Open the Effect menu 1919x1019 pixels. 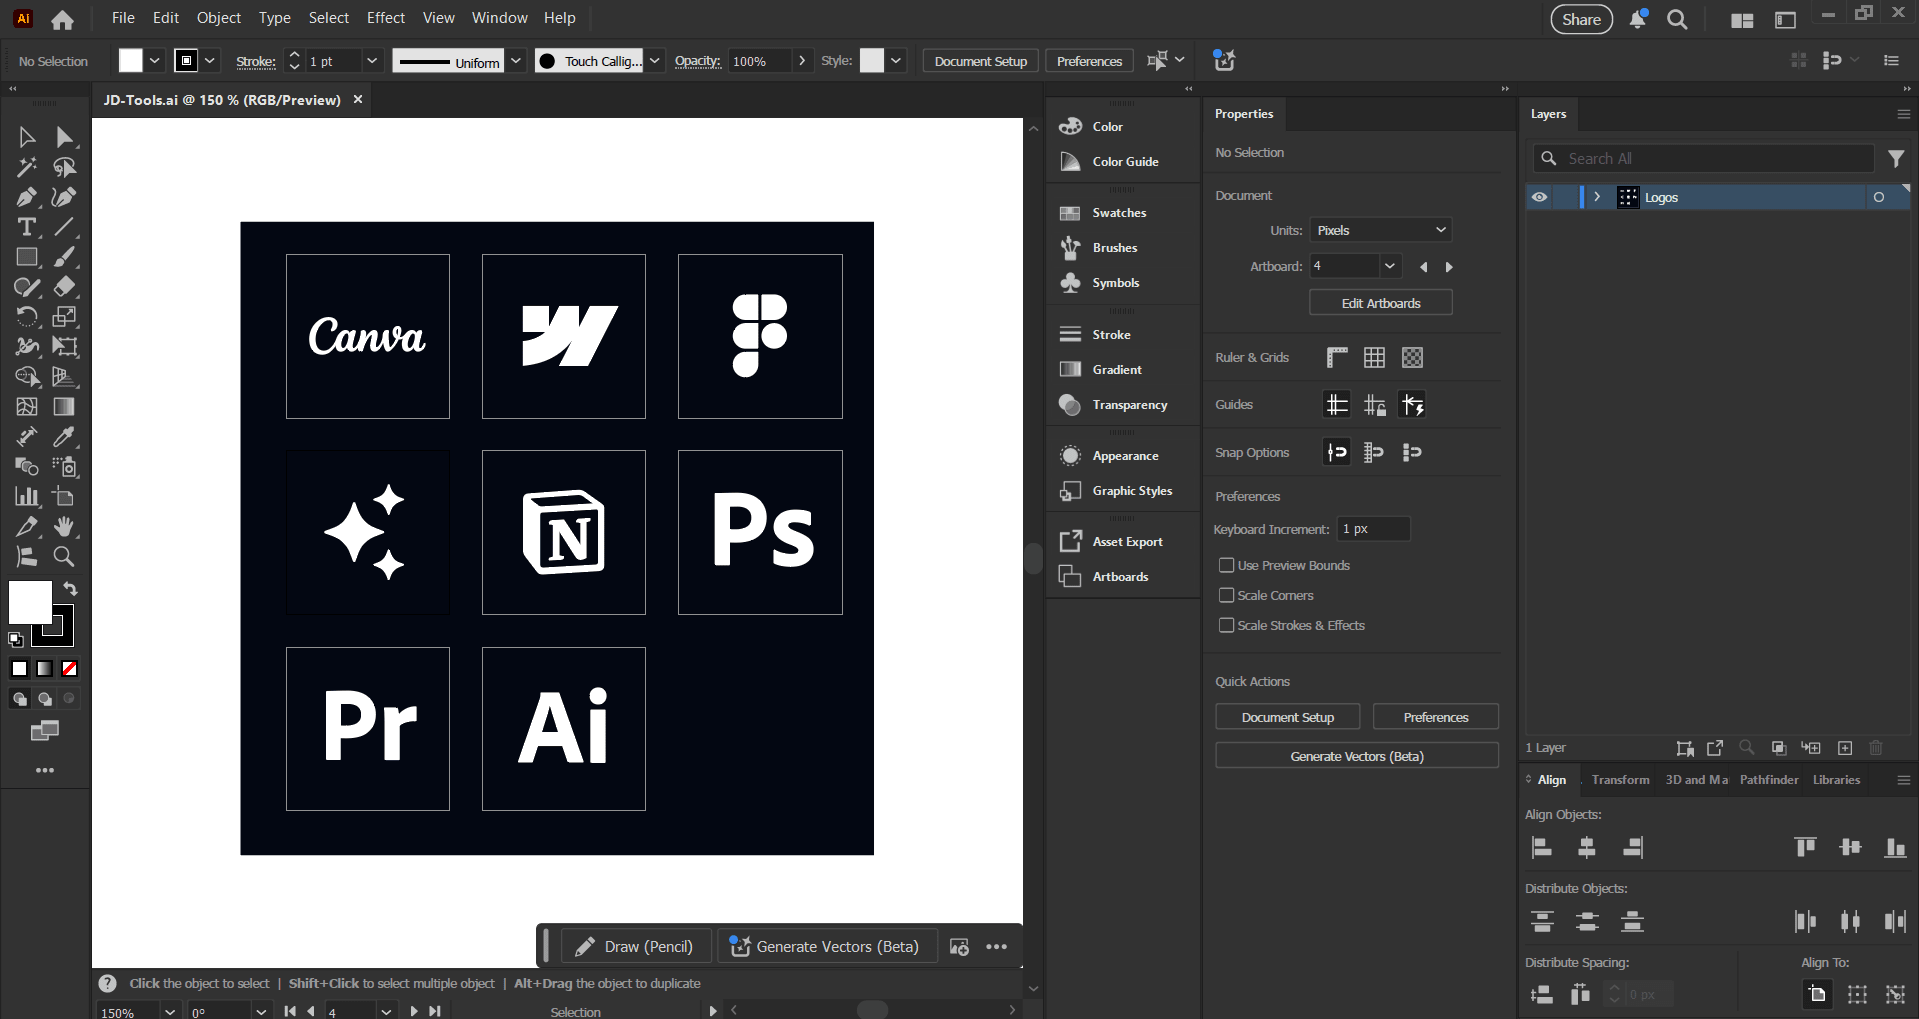385,18
